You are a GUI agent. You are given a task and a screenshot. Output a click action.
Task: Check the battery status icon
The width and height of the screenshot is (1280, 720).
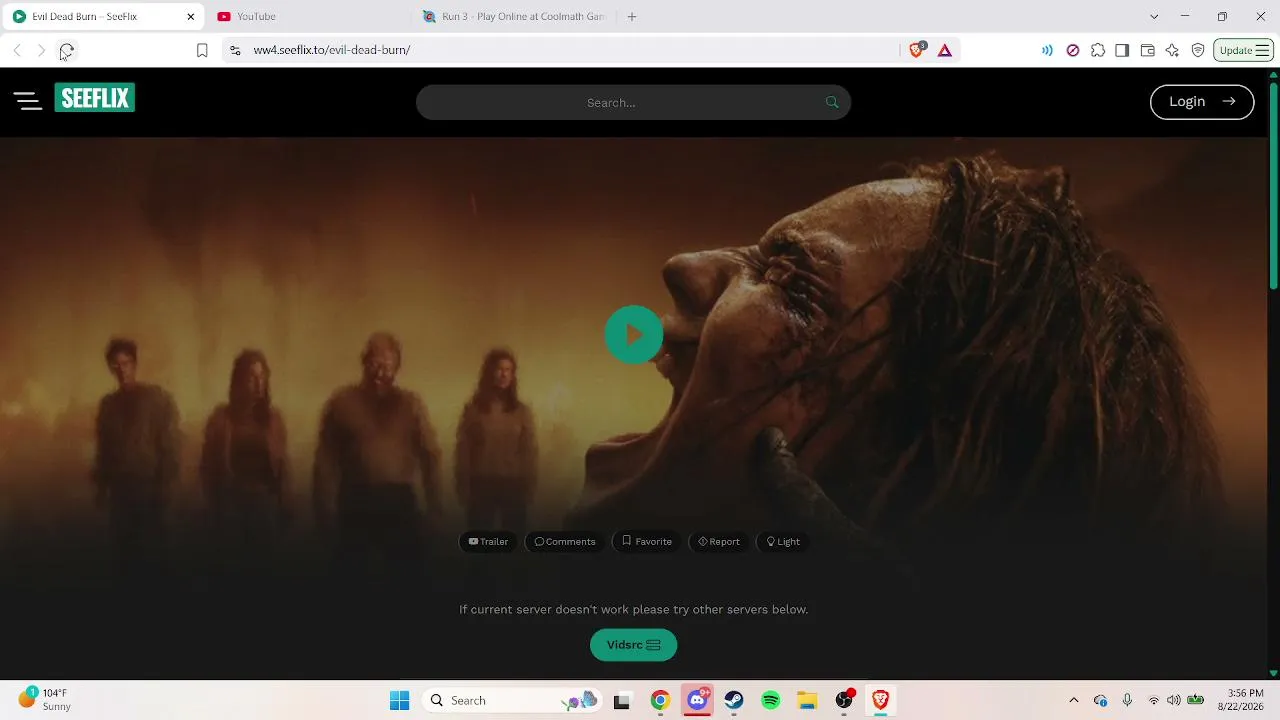pyautogui.click(x=1195, y=701)
